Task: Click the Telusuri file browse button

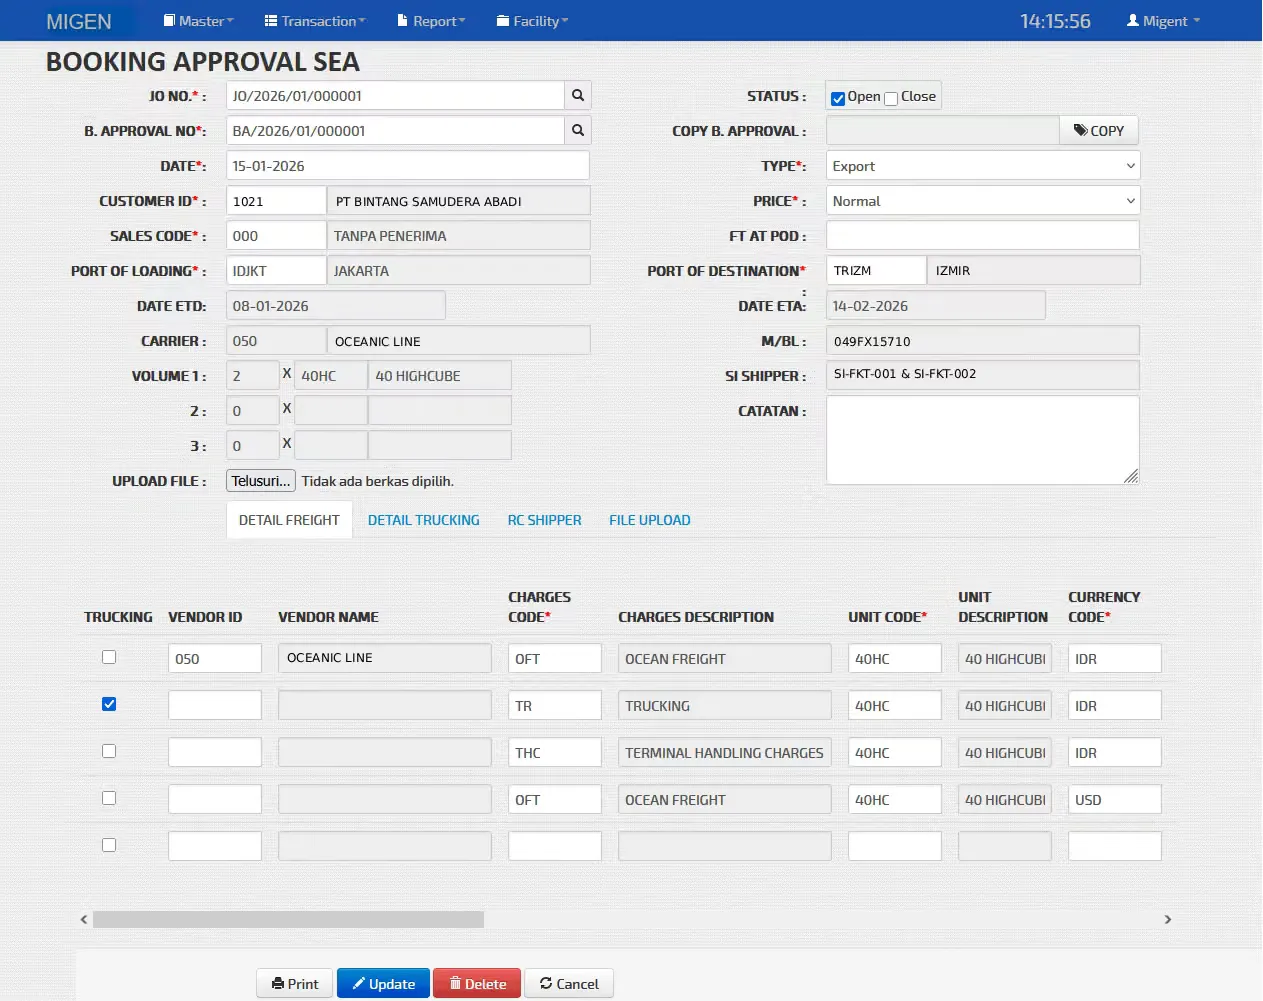Action: (261, 481)
